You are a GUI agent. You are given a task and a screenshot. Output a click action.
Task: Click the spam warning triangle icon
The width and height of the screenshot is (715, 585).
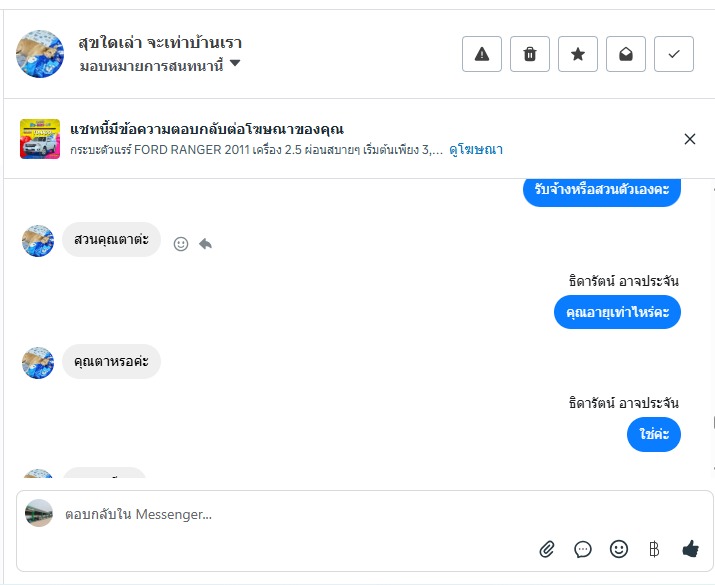coord(482,54)
